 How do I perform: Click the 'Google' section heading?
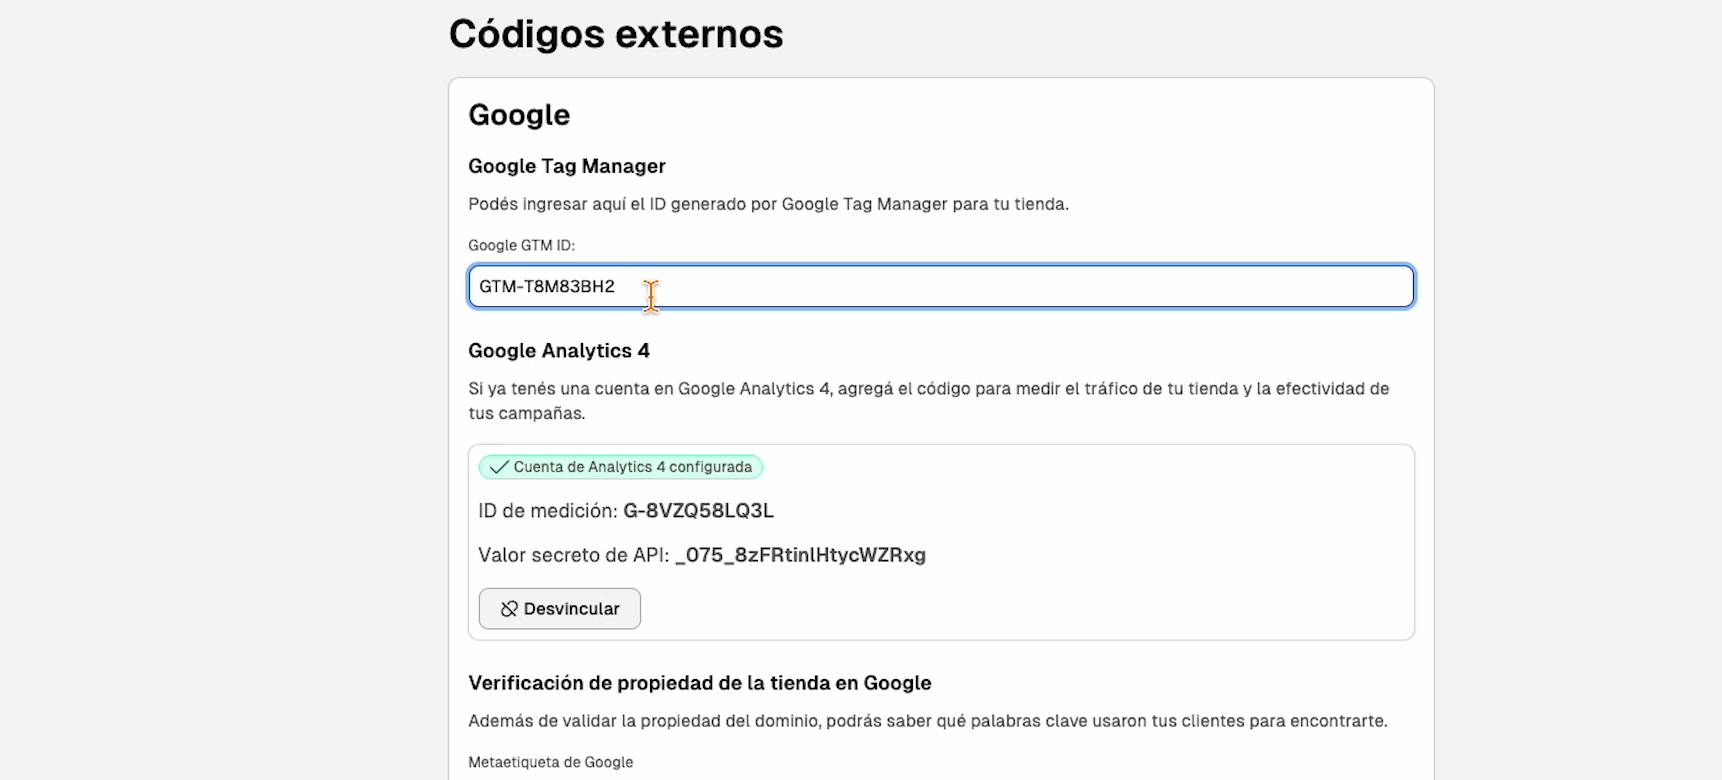coord(519,115)
